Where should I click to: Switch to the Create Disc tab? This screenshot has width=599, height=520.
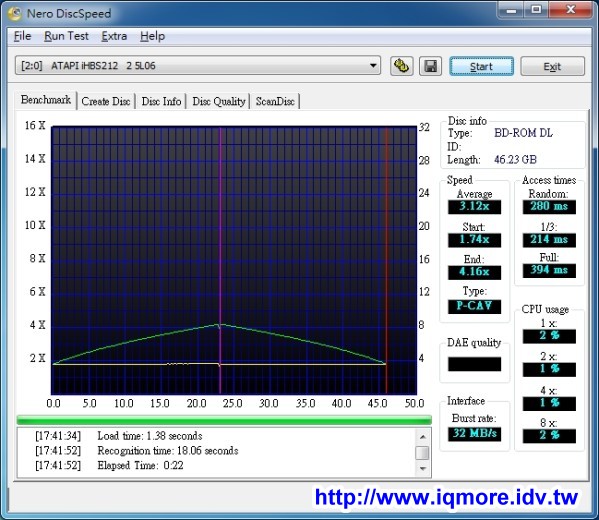point(106,101)
